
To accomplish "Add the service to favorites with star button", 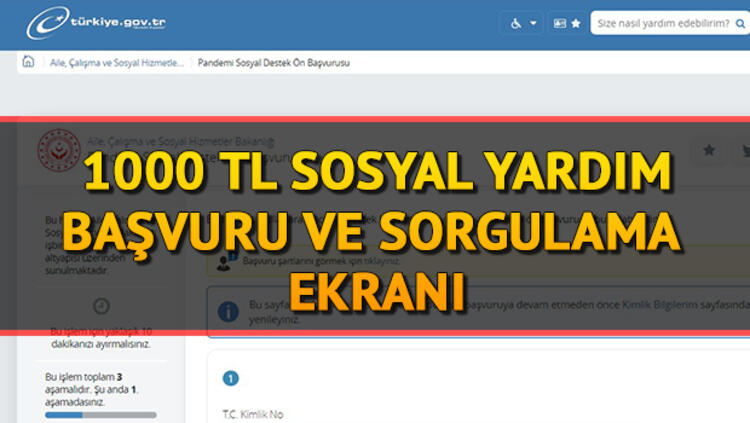I will coord(709,150).
